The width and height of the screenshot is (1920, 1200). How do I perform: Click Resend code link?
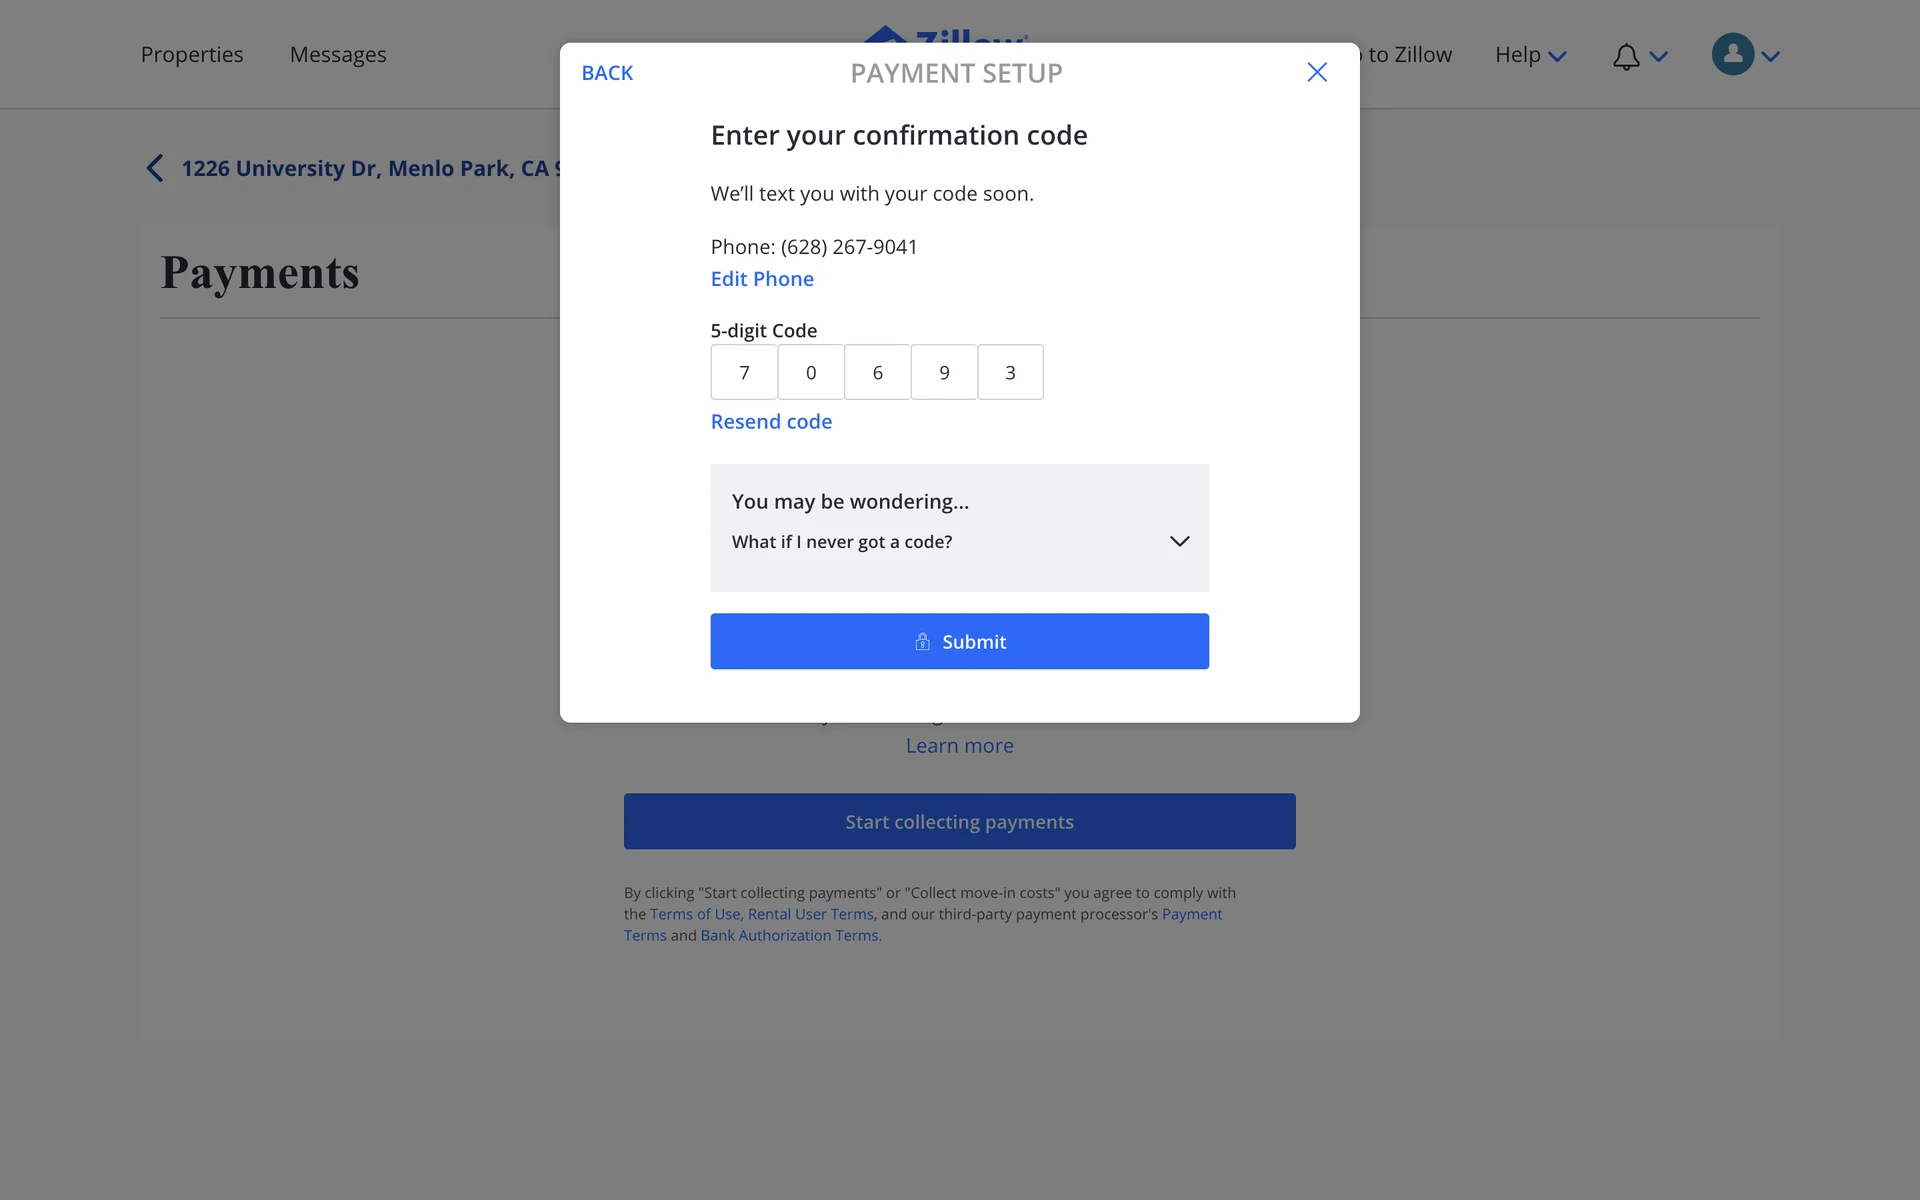(x=771, y=422)
